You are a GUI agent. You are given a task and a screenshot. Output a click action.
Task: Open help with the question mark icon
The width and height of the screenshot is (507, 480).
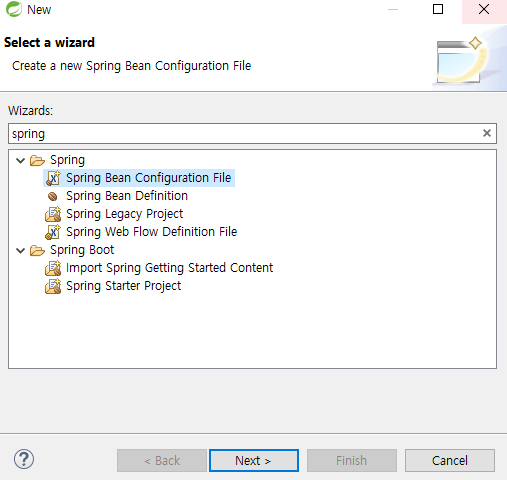24,459
